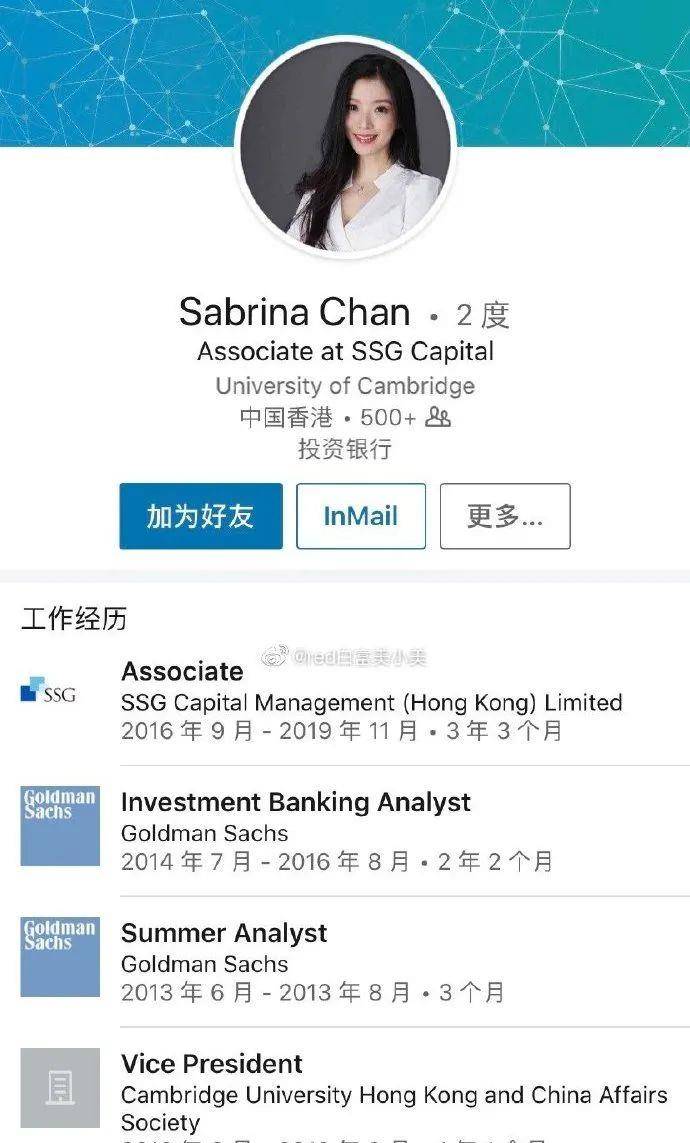Tap the connections people icon near 500+
The image size is (690, 1143).
[x=438, y=418]
